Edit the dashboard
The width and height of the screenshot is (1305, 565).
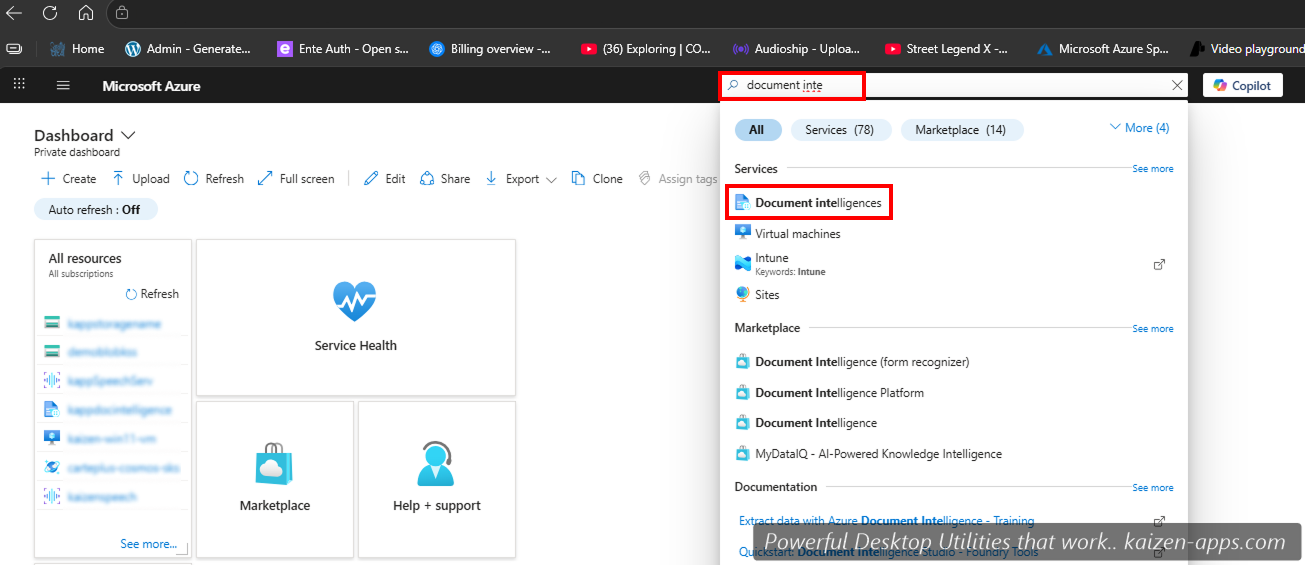[384, 179]
